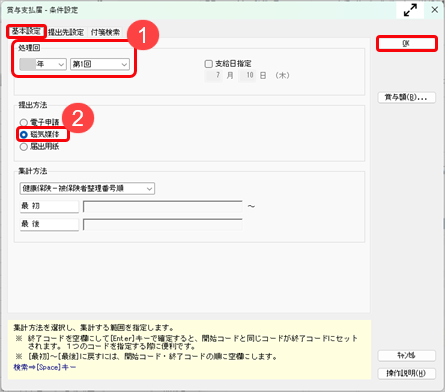
Task: Click the 最後 end code input field
Action: pyautogui.click(x=163, y=224)
